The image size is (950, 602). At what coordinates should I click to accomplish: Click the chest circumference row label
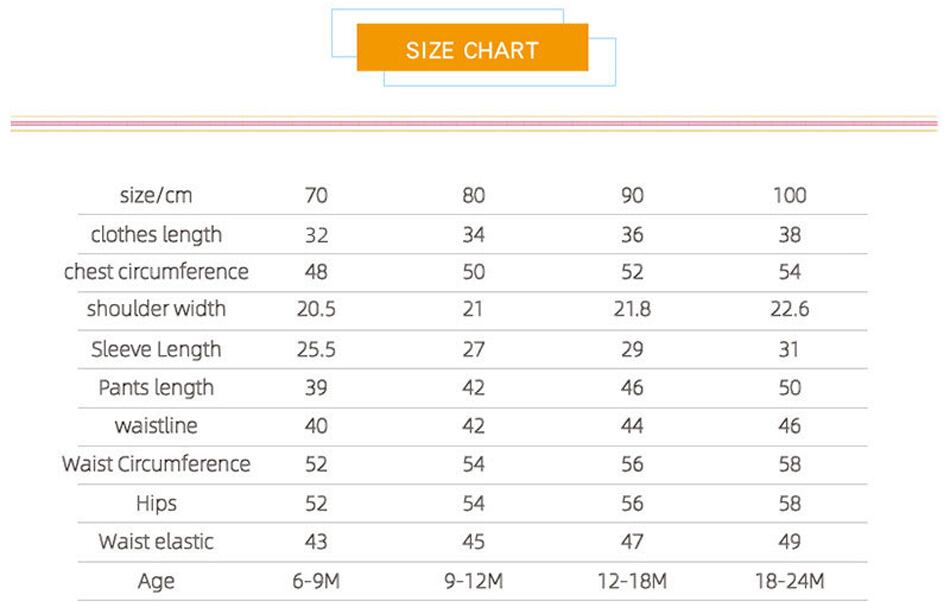coord(156,272)
